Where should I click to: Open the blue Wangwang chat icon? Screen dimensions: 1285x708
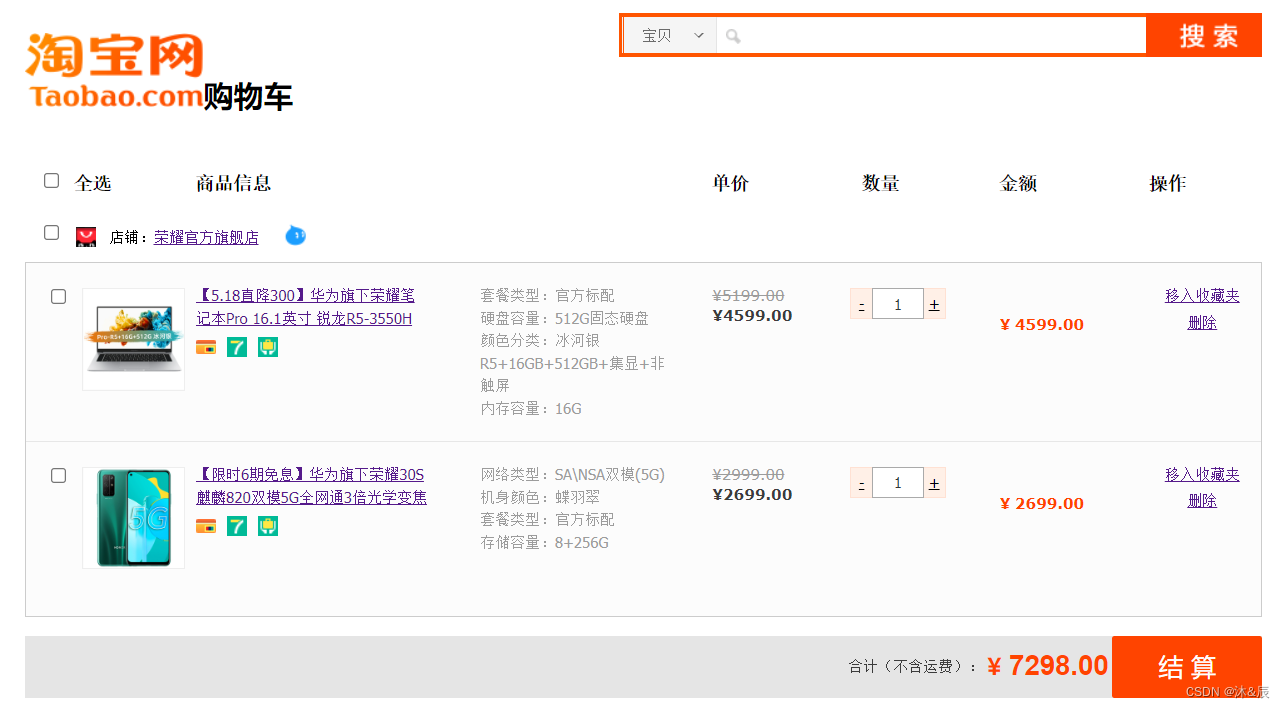pyautogui.click(x=295, y=236)
